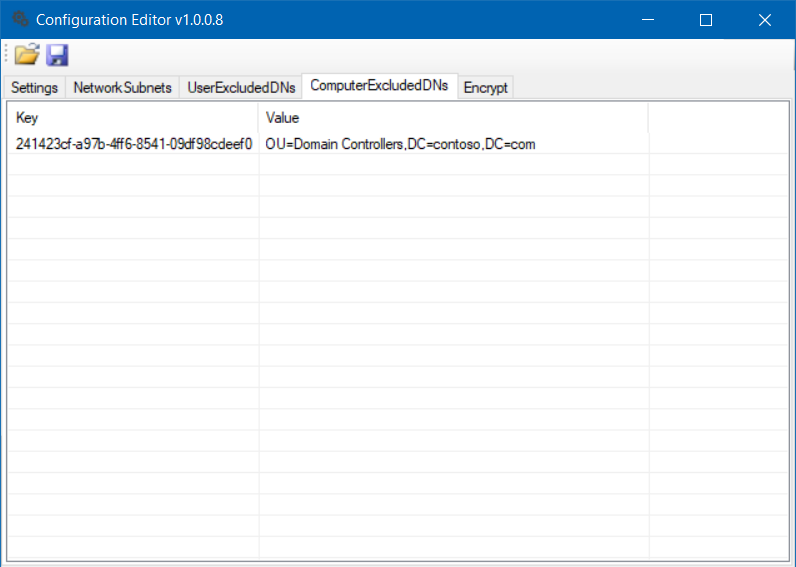Select the ComputerExcludedDNs tab
This screenshot has width=796, height=567.
[379, 85]
